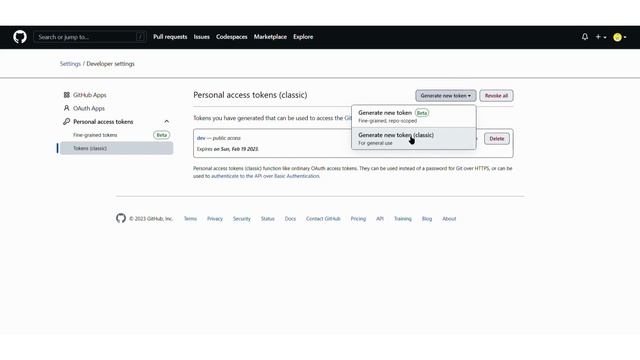Open Terms footer link
The image size is (640, 360).
tap(190, 219)
